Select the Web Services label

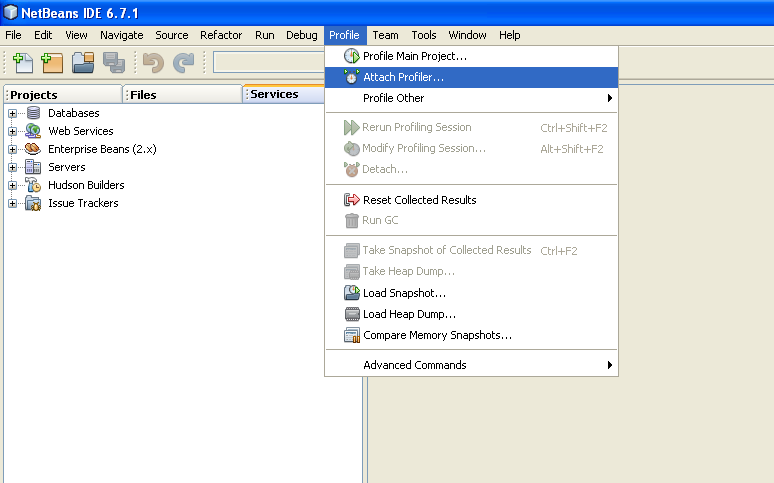(x=81, y=131)
